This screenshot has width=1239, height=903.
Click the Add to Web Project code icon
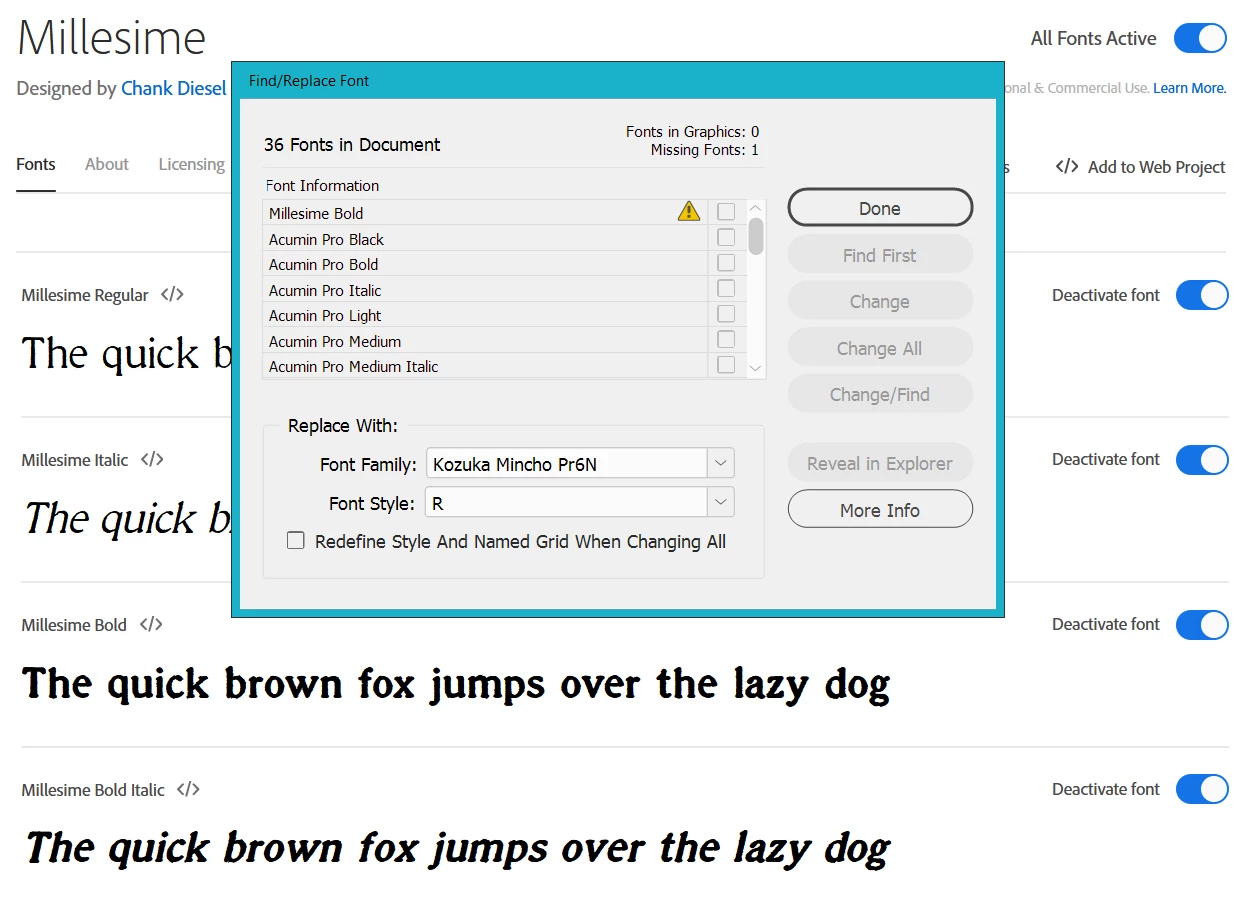(x=1067, y=167)
